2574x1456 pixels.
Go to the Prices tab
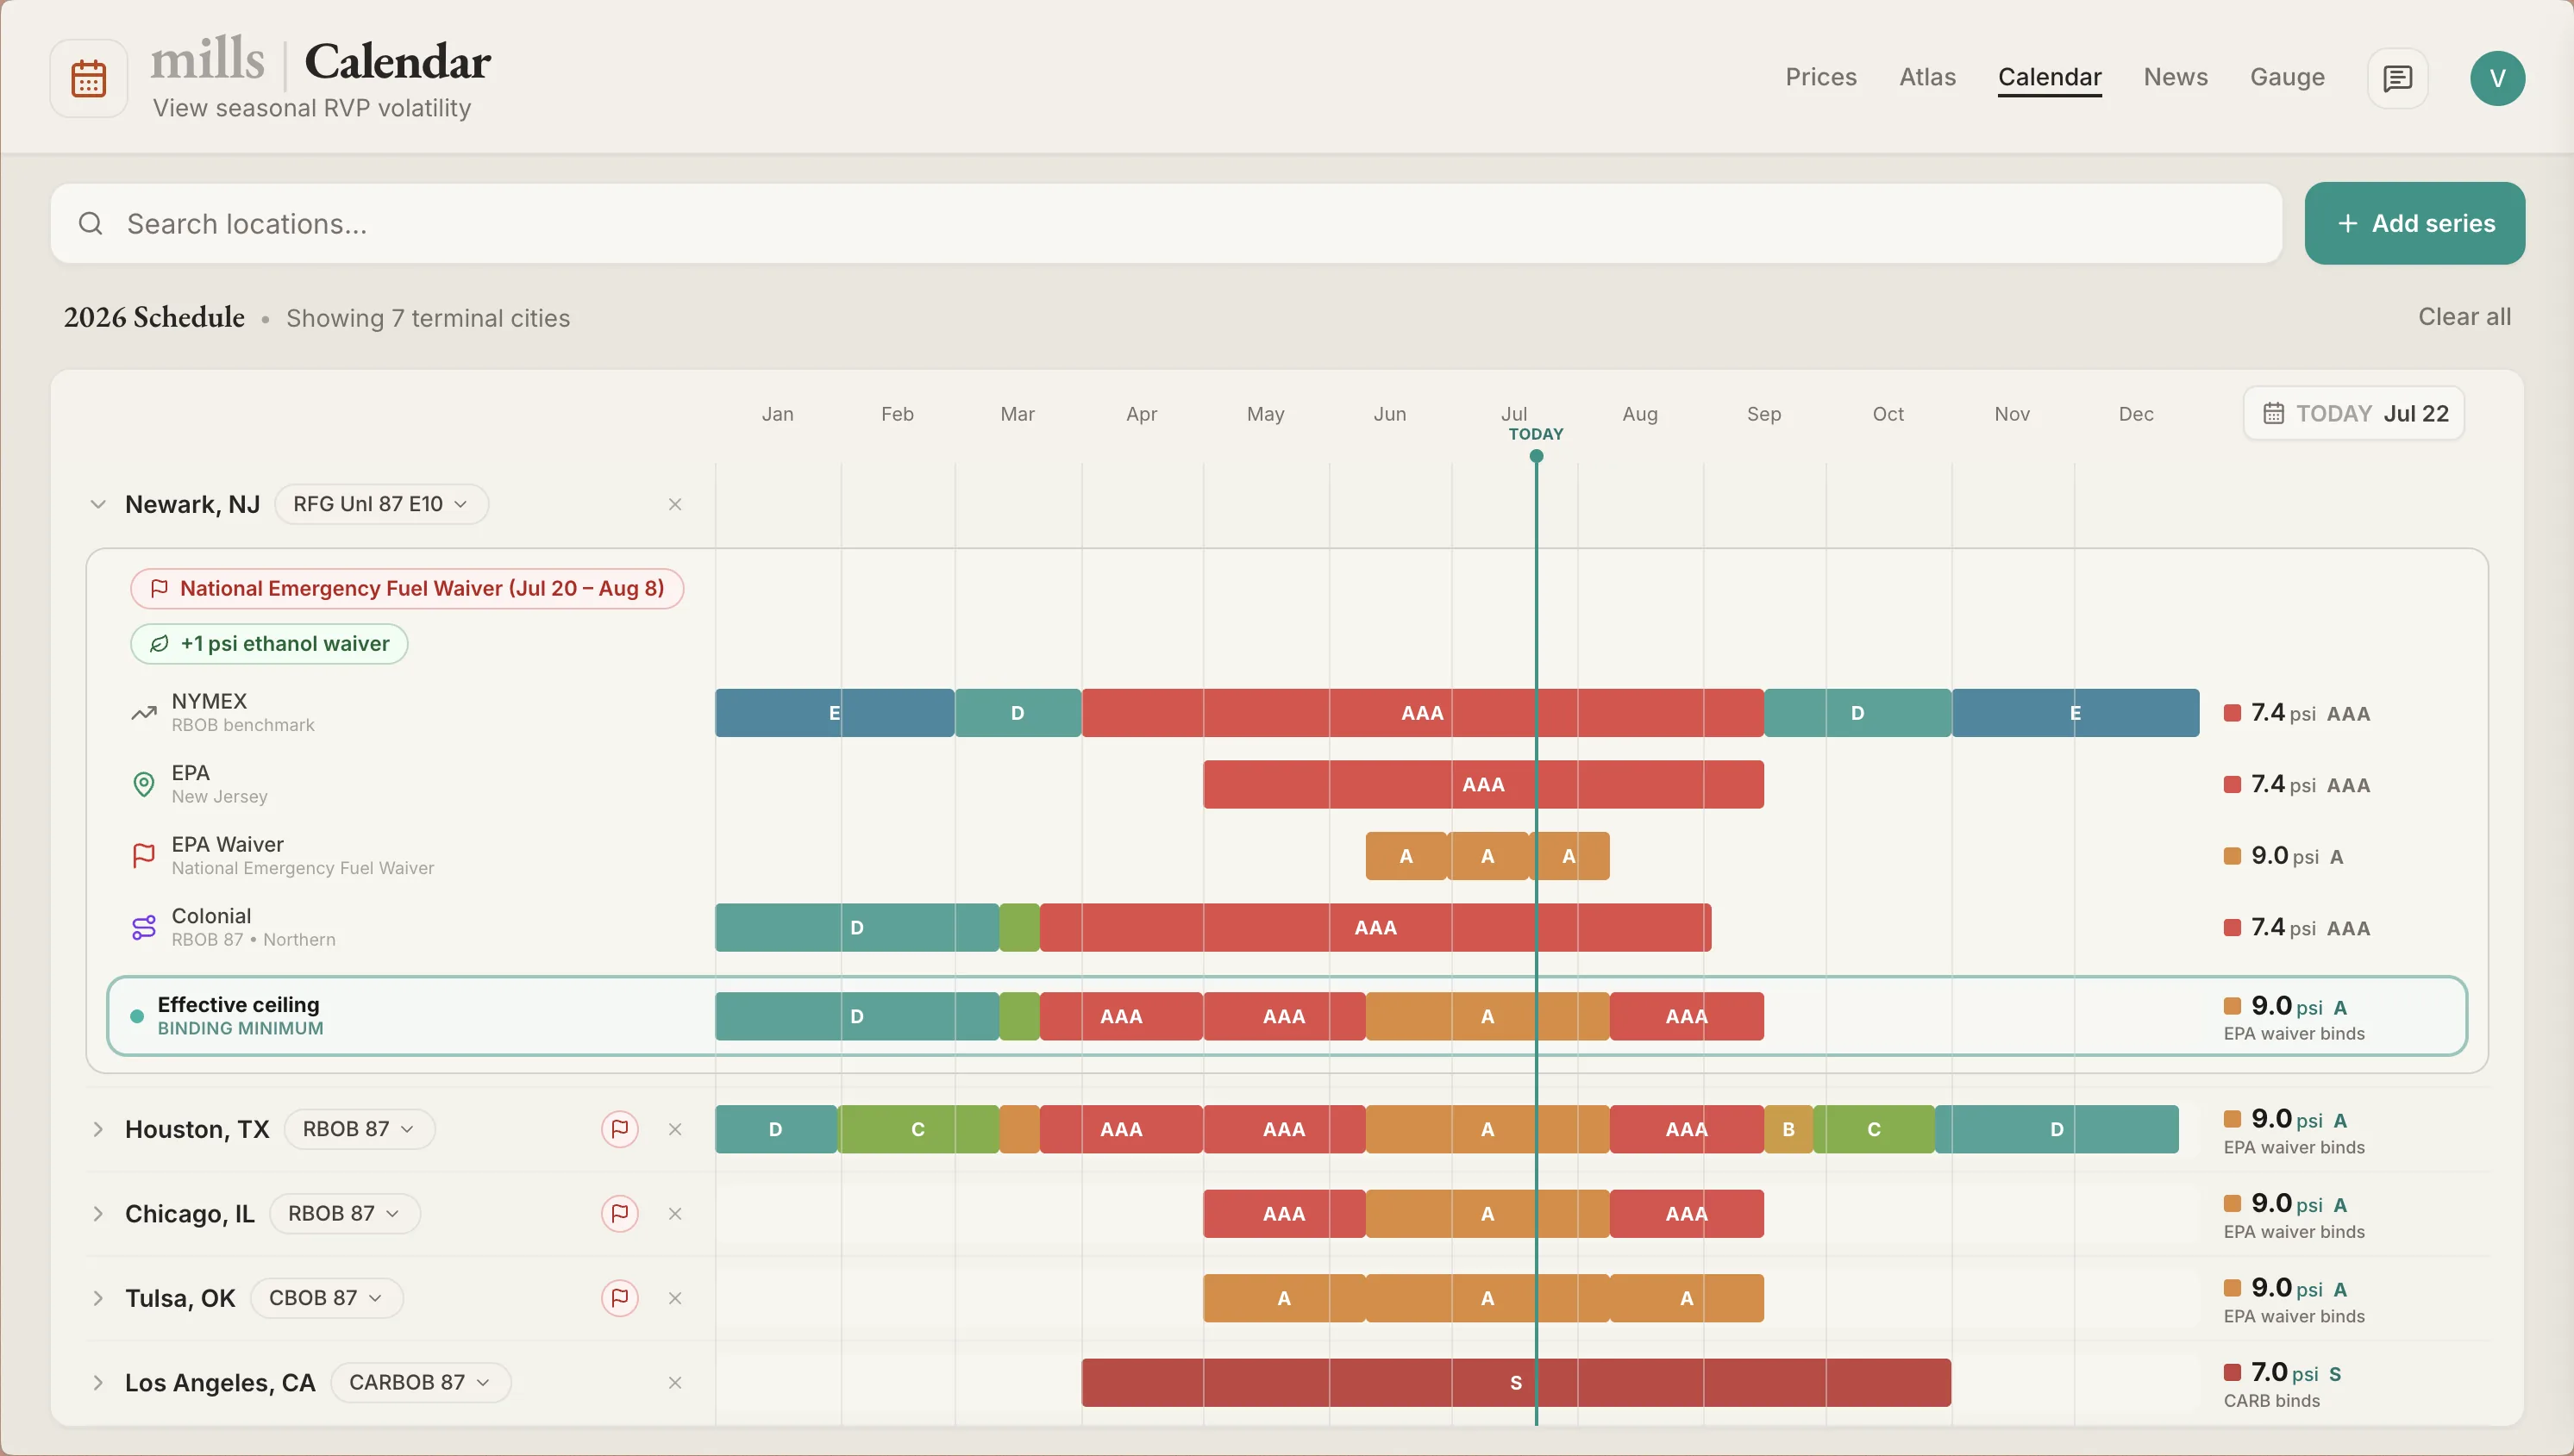coord(1821,77)
